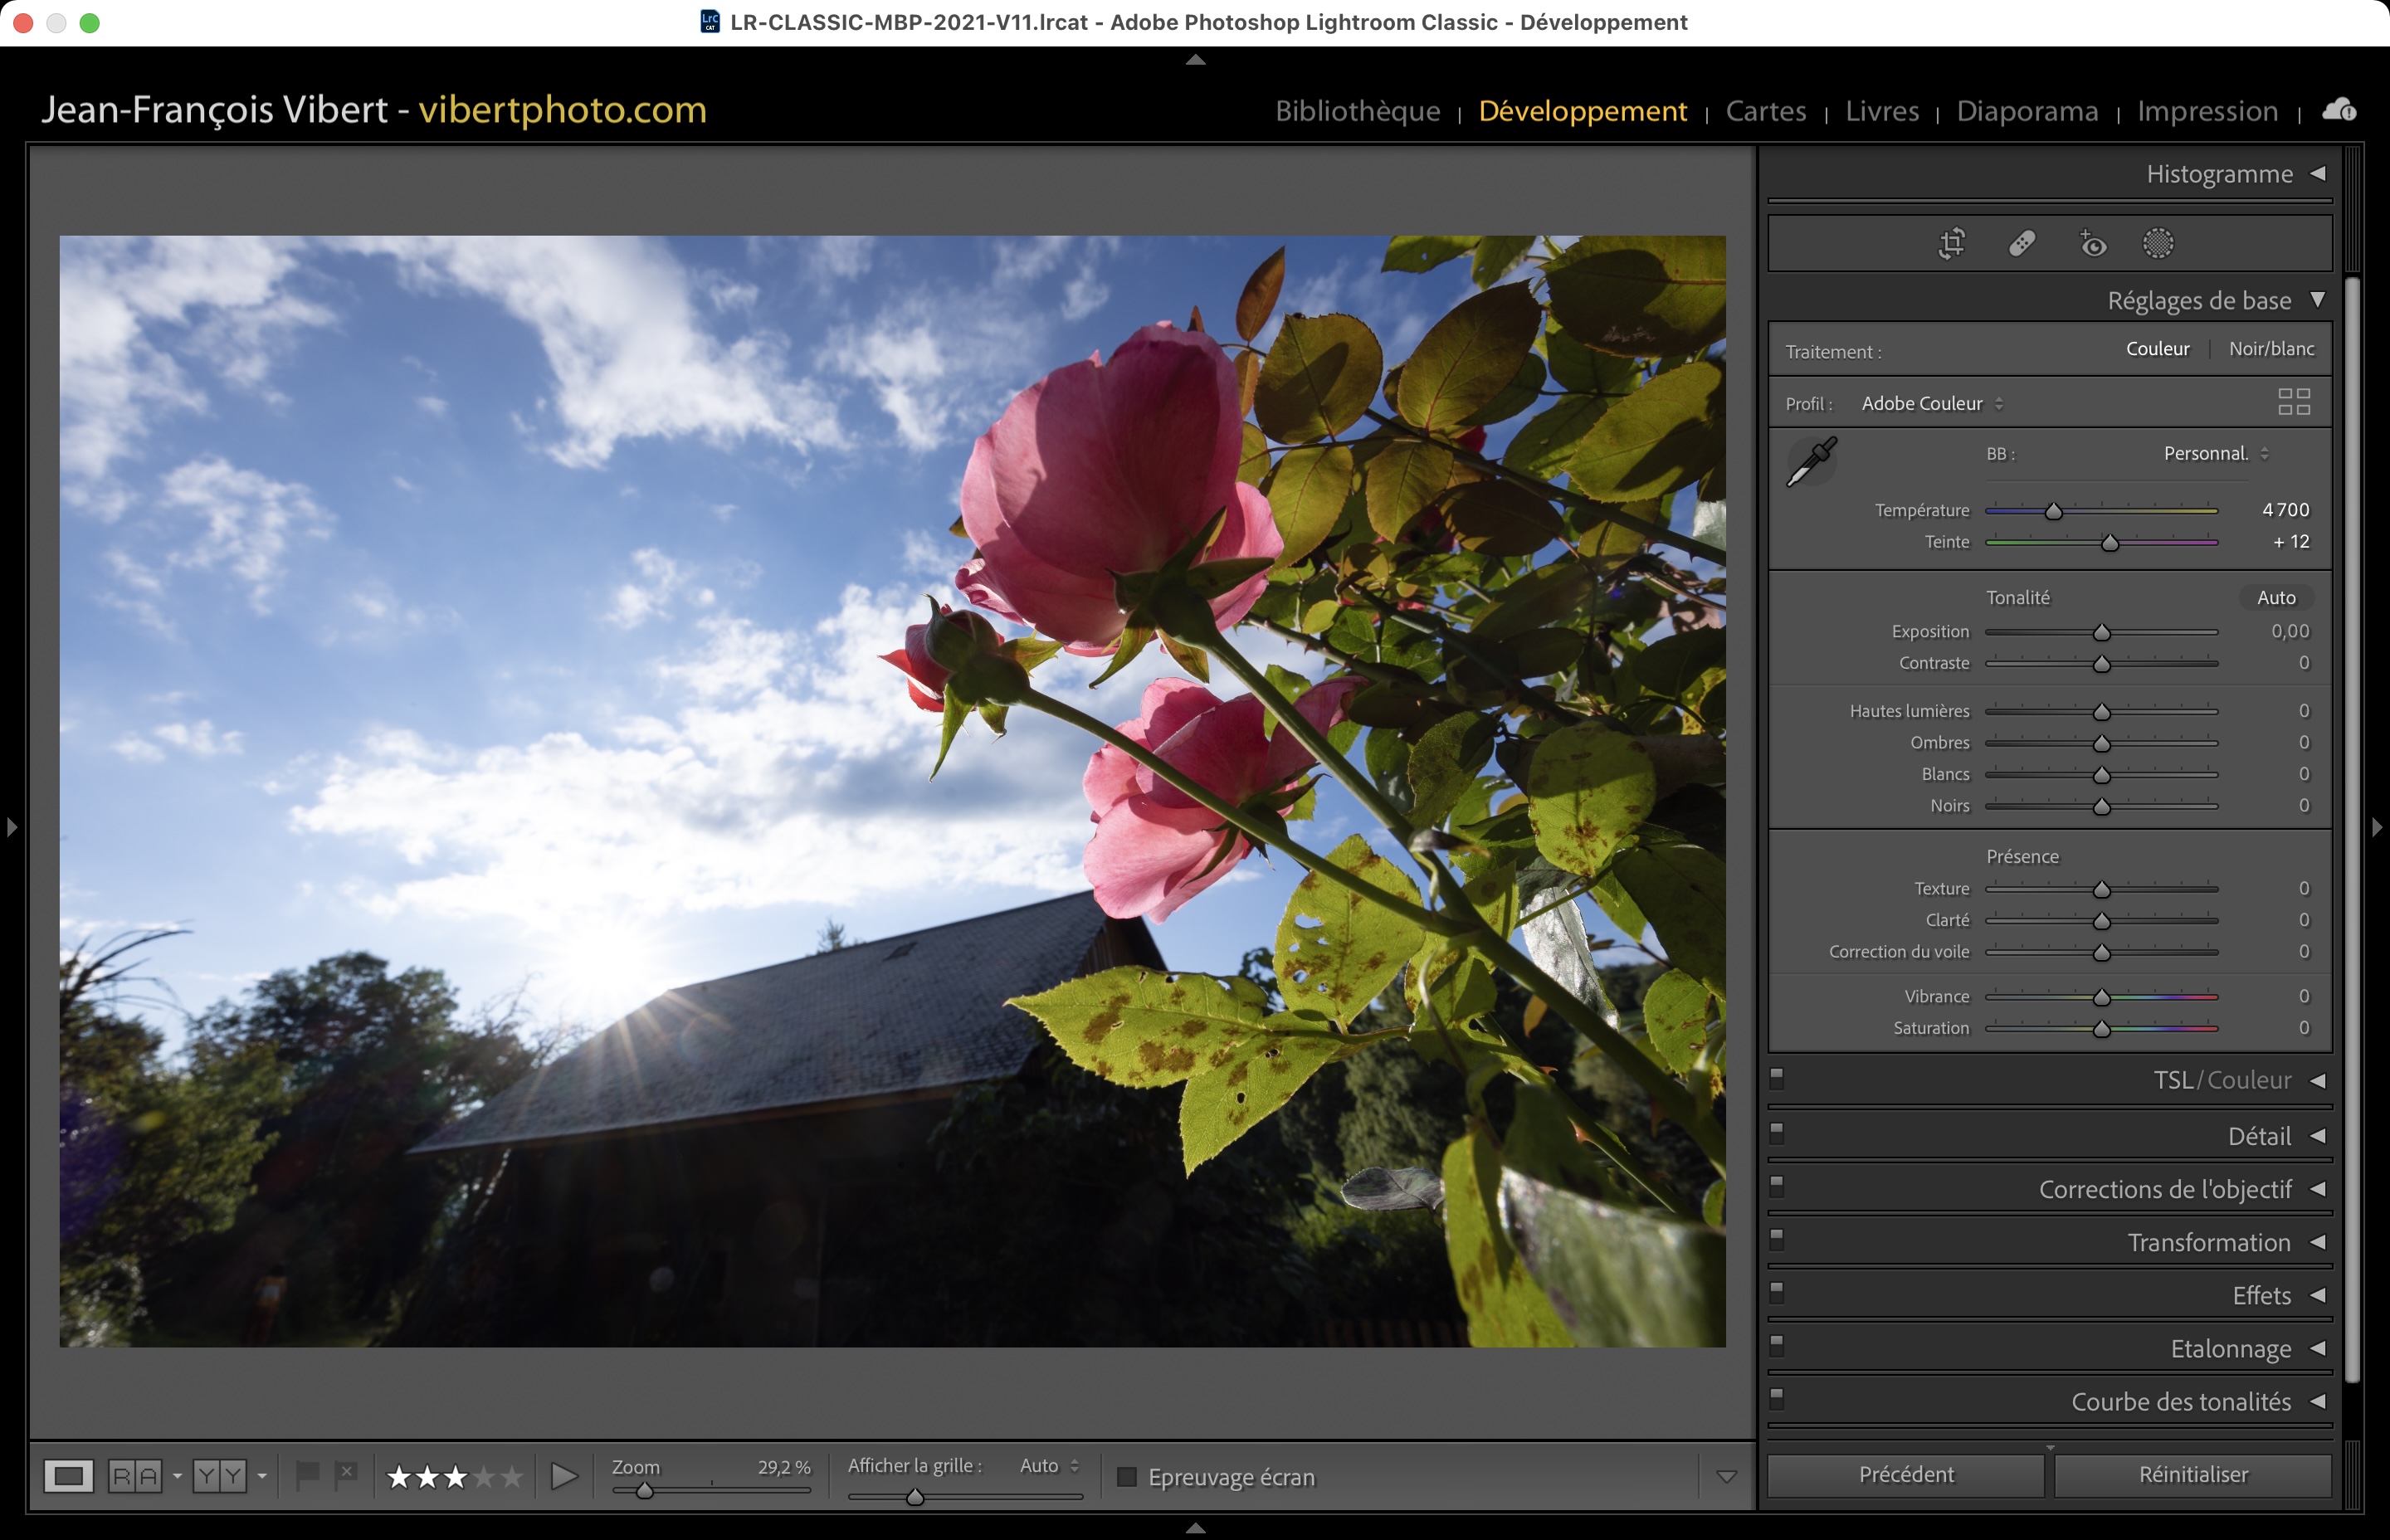This screenshot has width=2390, height=1540.
Task: Open the profile browser grid icon
Action: click(x=2293, y=402)
